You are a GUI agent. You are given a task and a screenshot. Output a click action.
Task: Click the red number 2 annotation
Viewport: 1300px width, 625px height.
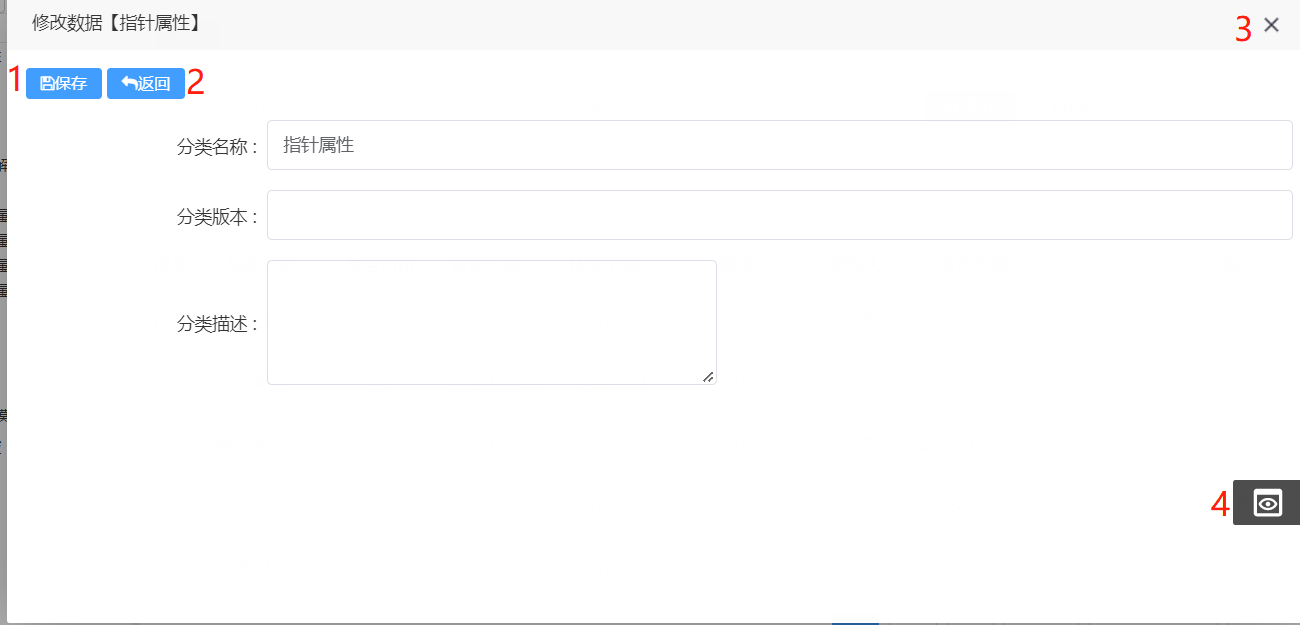[196, 83]
